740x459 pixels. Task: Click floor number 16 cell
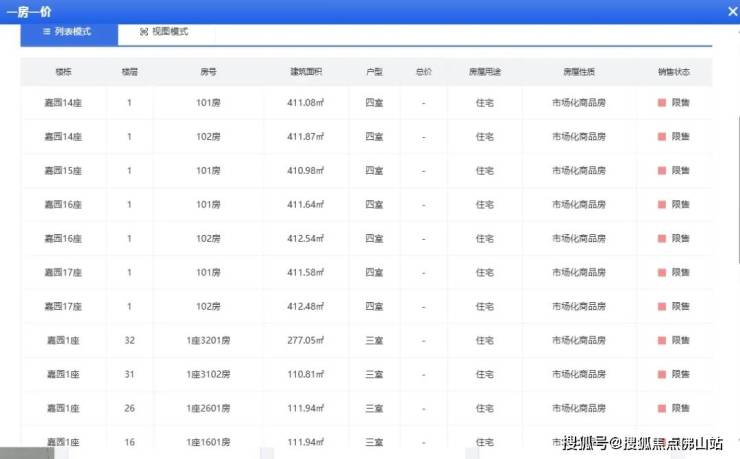129,442
